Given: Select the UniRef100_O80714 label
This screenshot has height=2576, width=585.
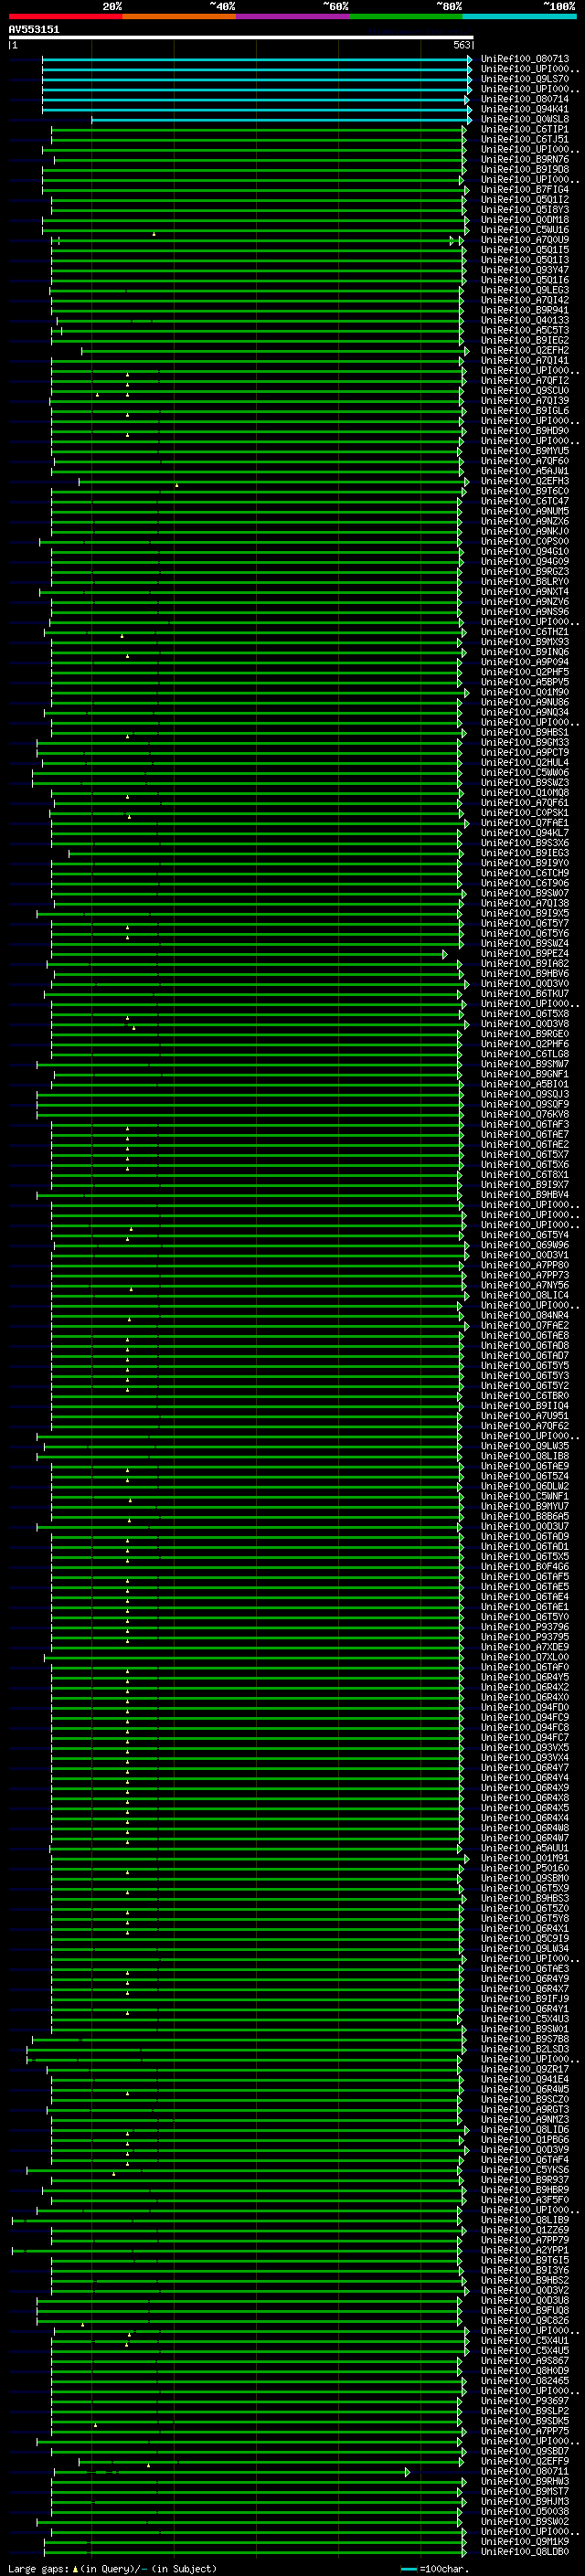Looking at the screenshot, I should coord(525,99).
